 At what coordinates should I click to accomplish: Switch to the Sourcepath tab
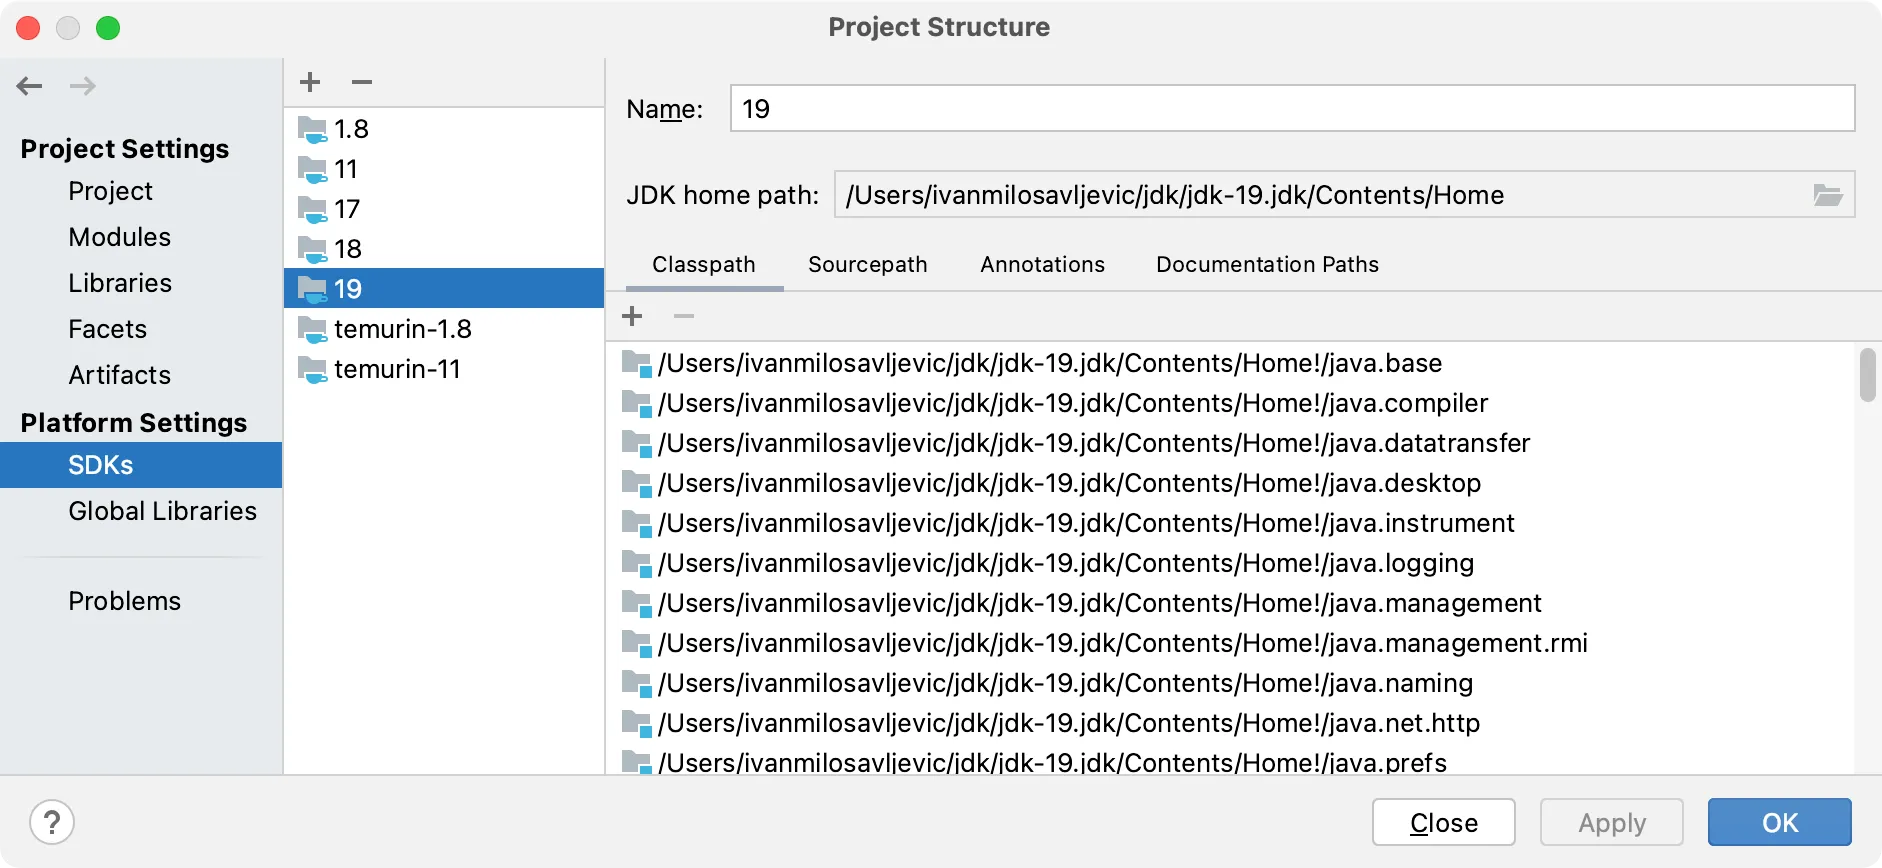(868, 264)
